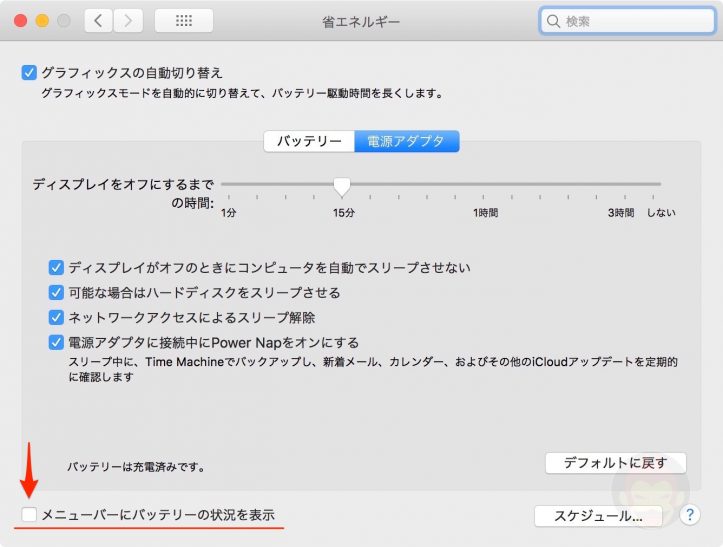Toggle ネットワークアクセスによるスリープ解除 checkbox
This screenshot has height=547, width=723.
(56, 317)
